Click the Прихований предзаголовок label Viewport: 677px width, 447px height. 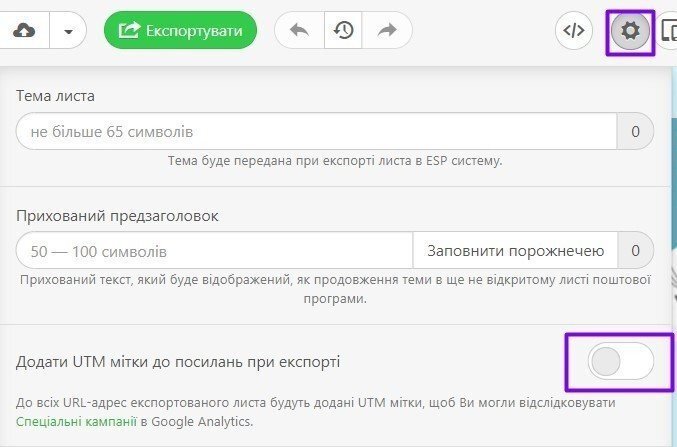(x=117, y=215)
